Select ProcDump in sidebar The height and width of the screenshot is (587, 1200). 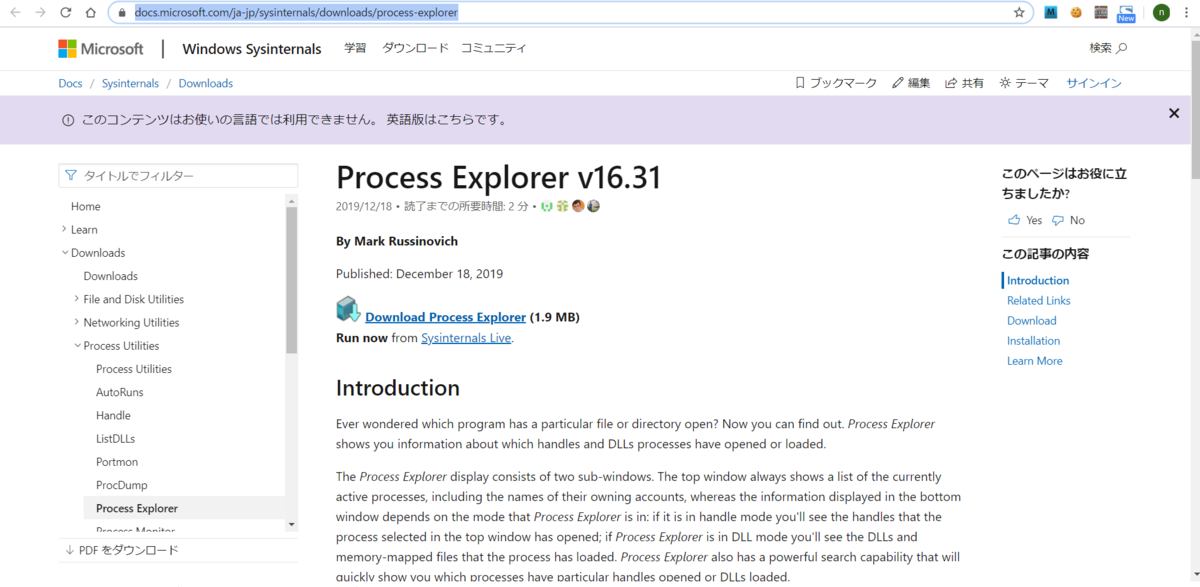click(x=121, y=485)
